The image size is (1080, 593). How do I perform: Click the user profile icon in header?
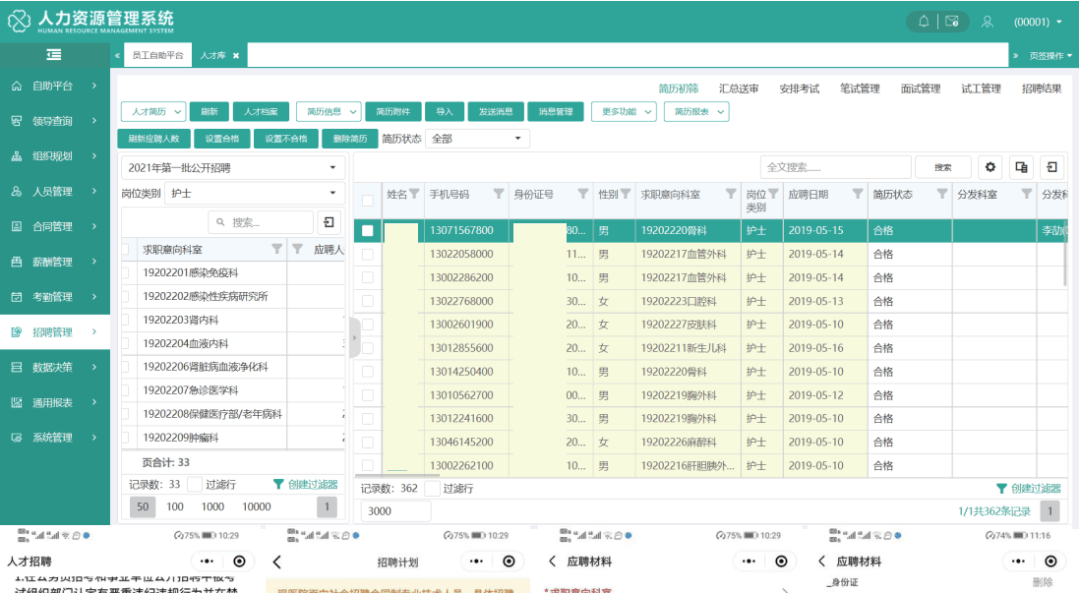point(987,21)
